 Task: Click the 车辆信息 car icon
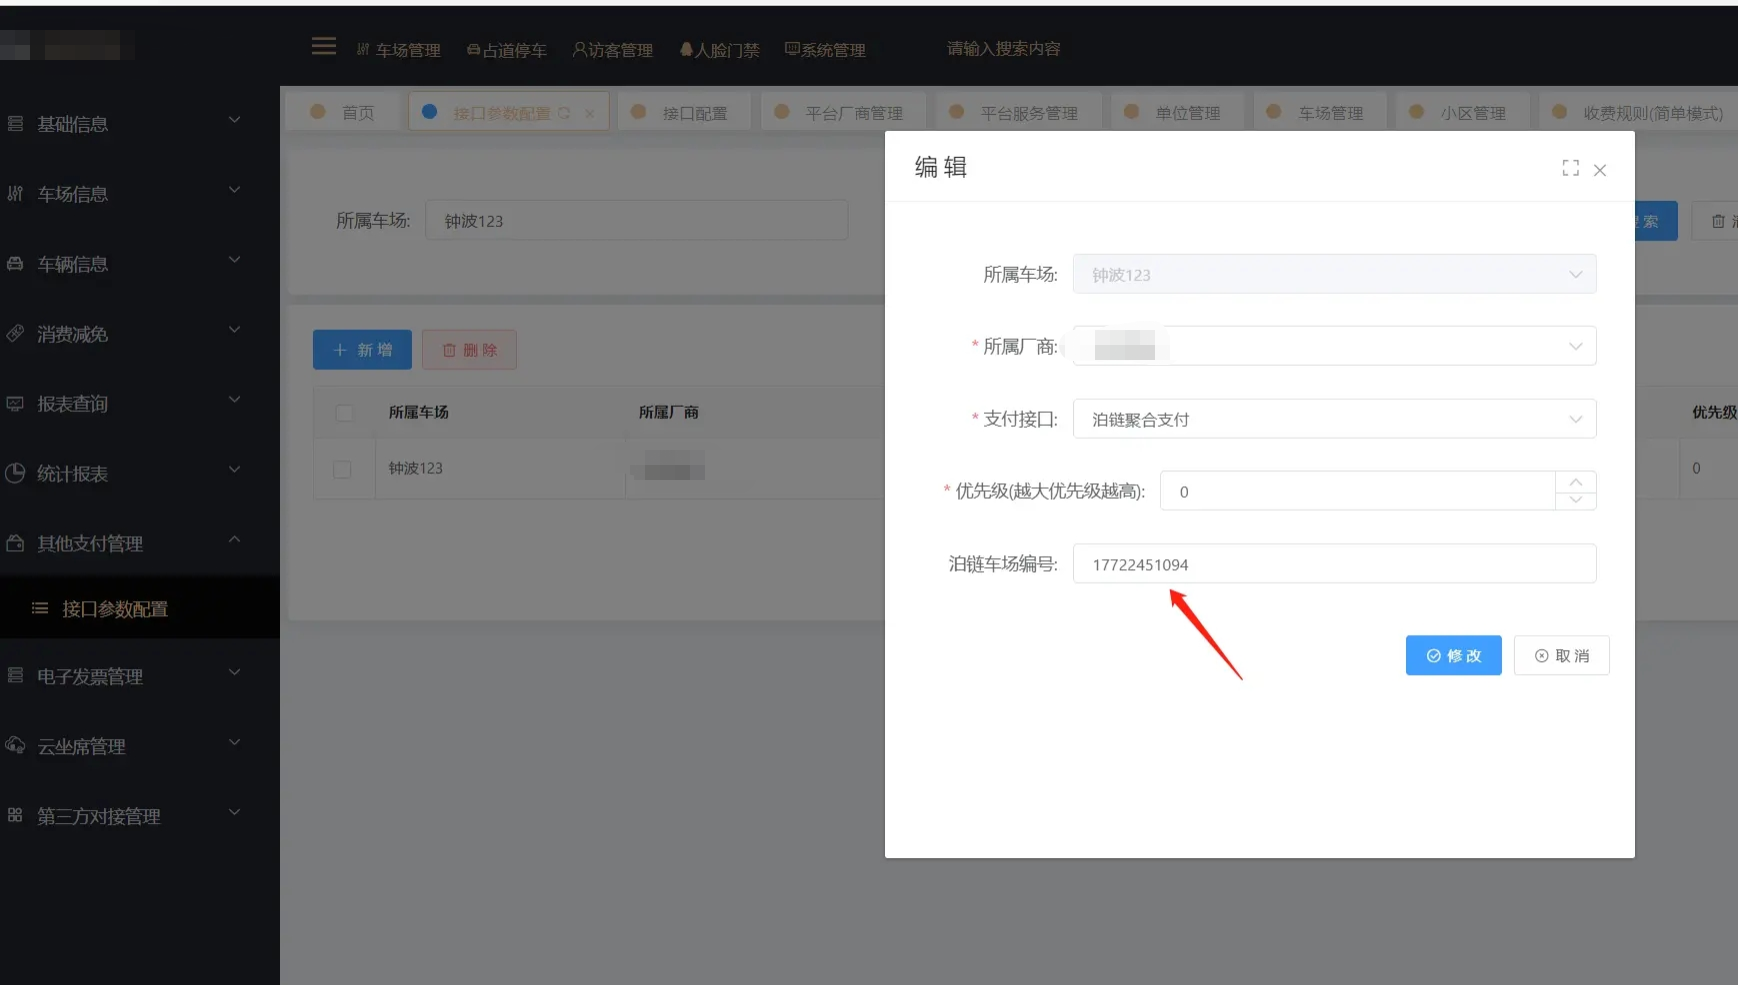coord(15,264)
